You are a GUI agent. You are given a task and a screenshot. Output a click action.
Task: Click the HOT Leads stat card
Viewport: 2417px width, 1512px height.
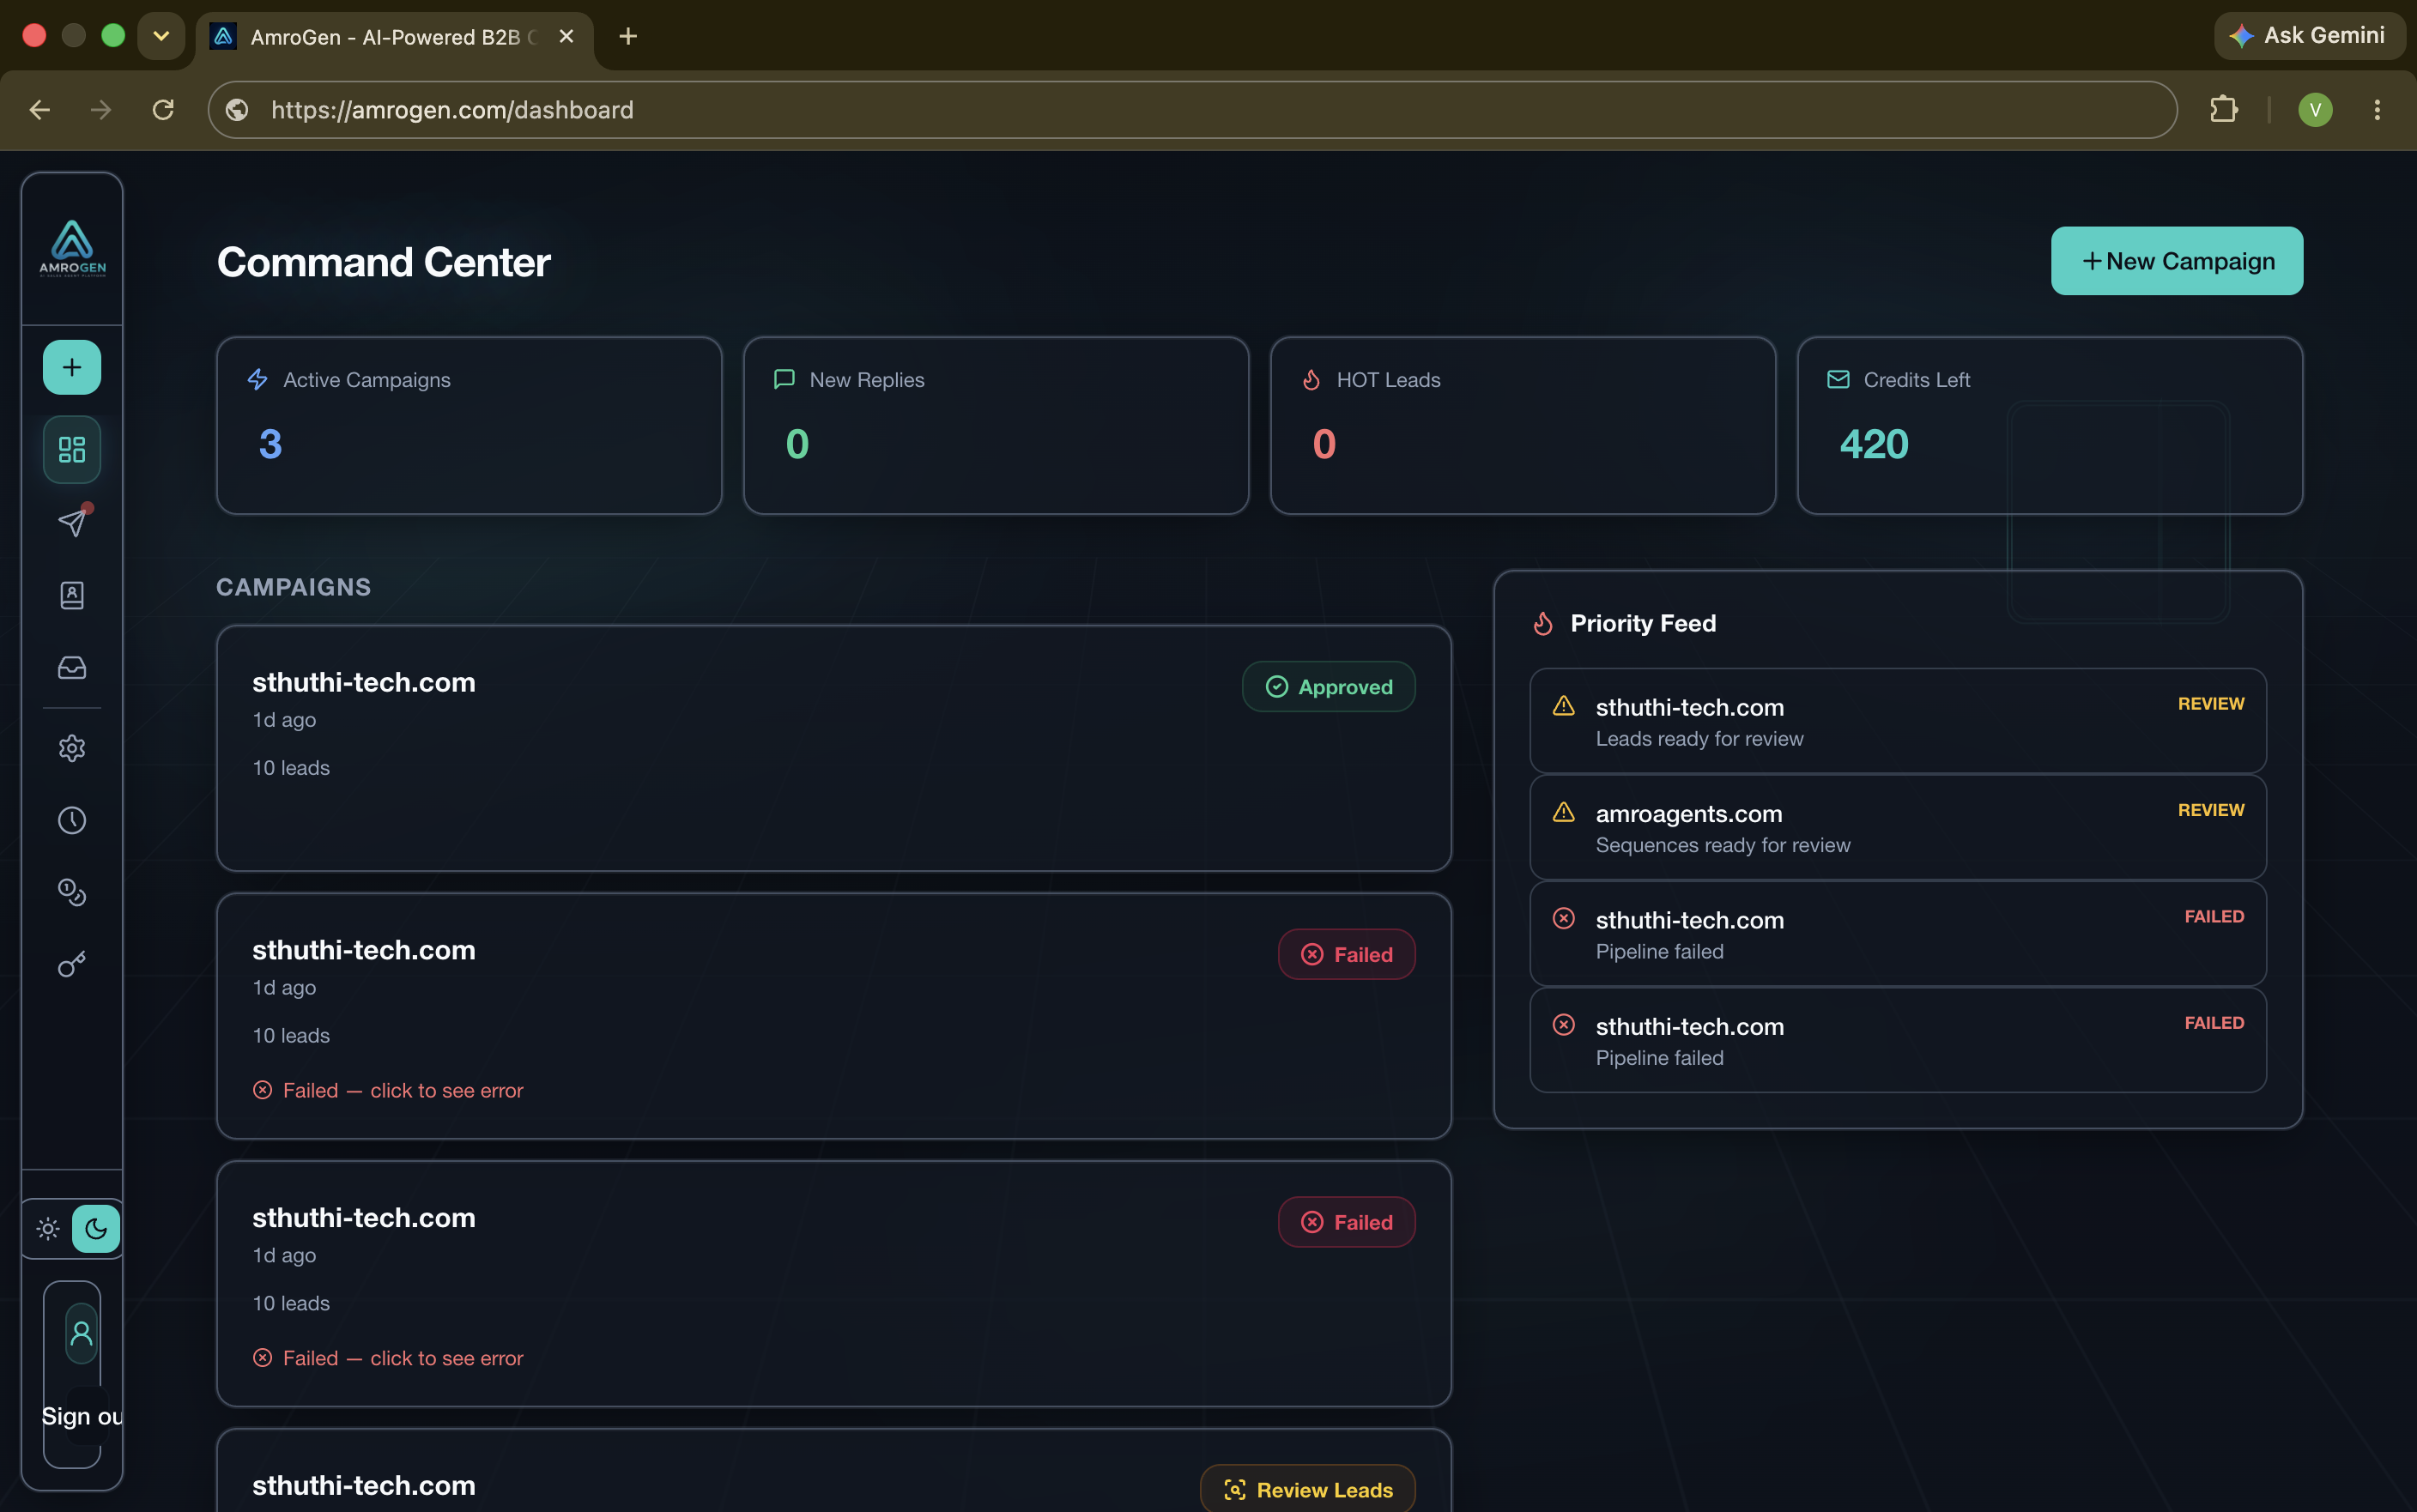(x=1523, y=426)
